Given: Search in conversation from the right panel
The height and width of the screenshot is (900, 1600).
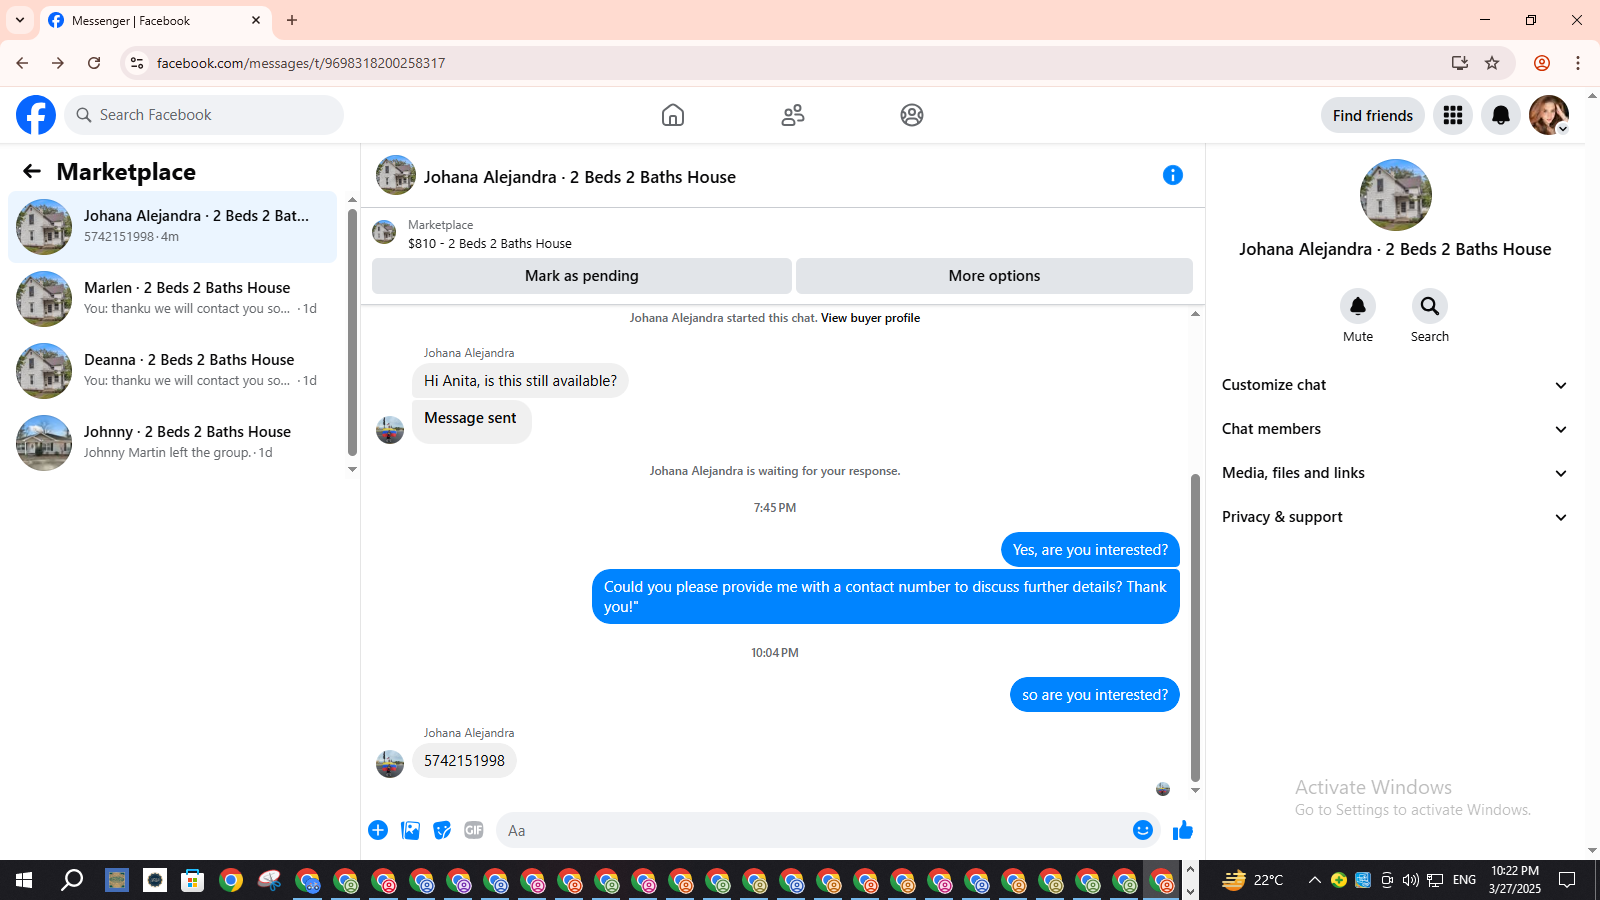Looking at the screenshot, I should coord(1430,306).
